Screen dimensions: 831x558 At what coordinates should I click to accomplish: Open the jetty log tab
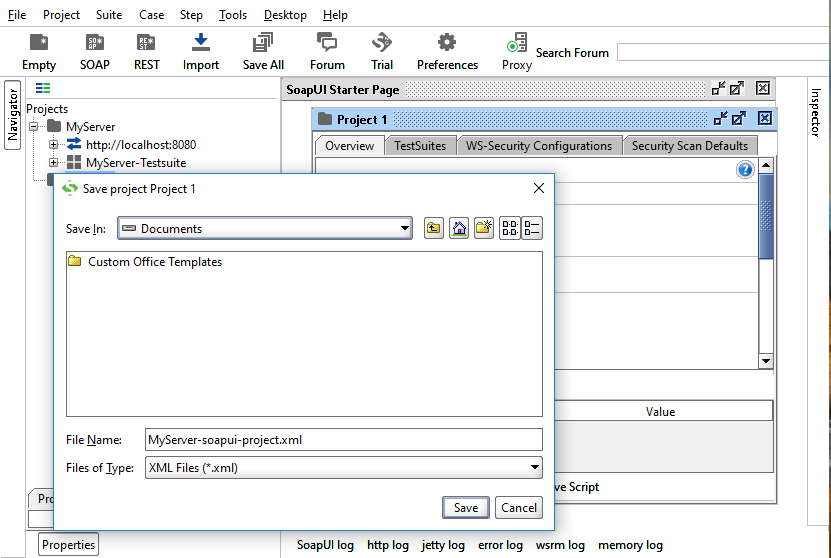coord(443,545)
